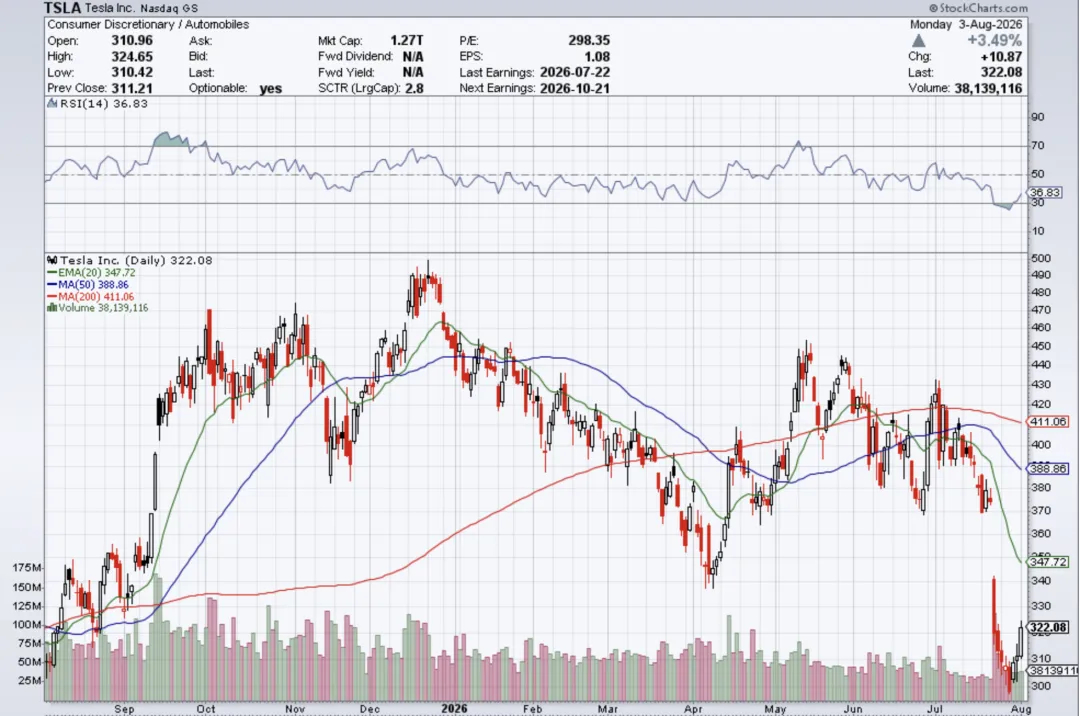Click the Ask label

point(200,41)
